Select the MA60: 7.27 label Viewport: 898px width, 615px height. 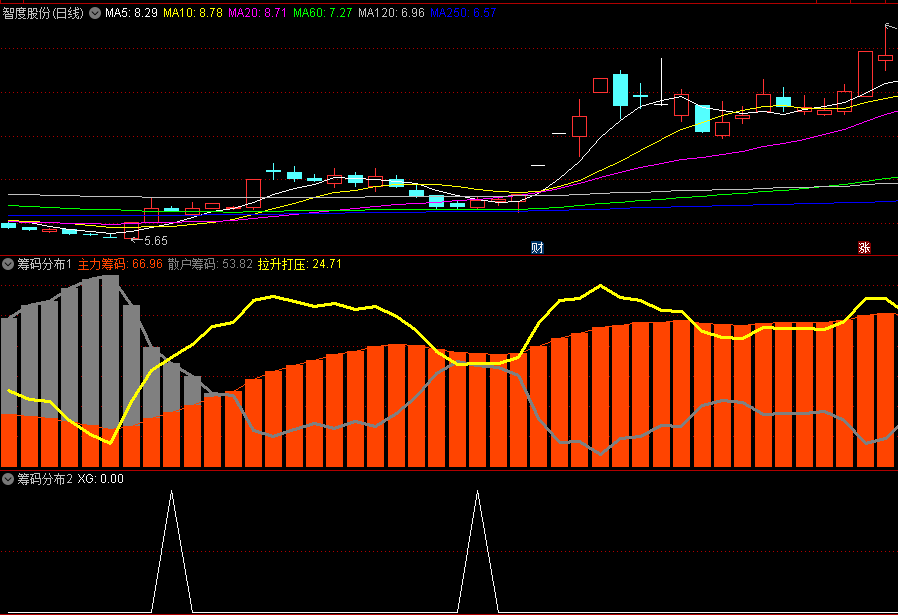pyautogui.click(x=322, y=13)
